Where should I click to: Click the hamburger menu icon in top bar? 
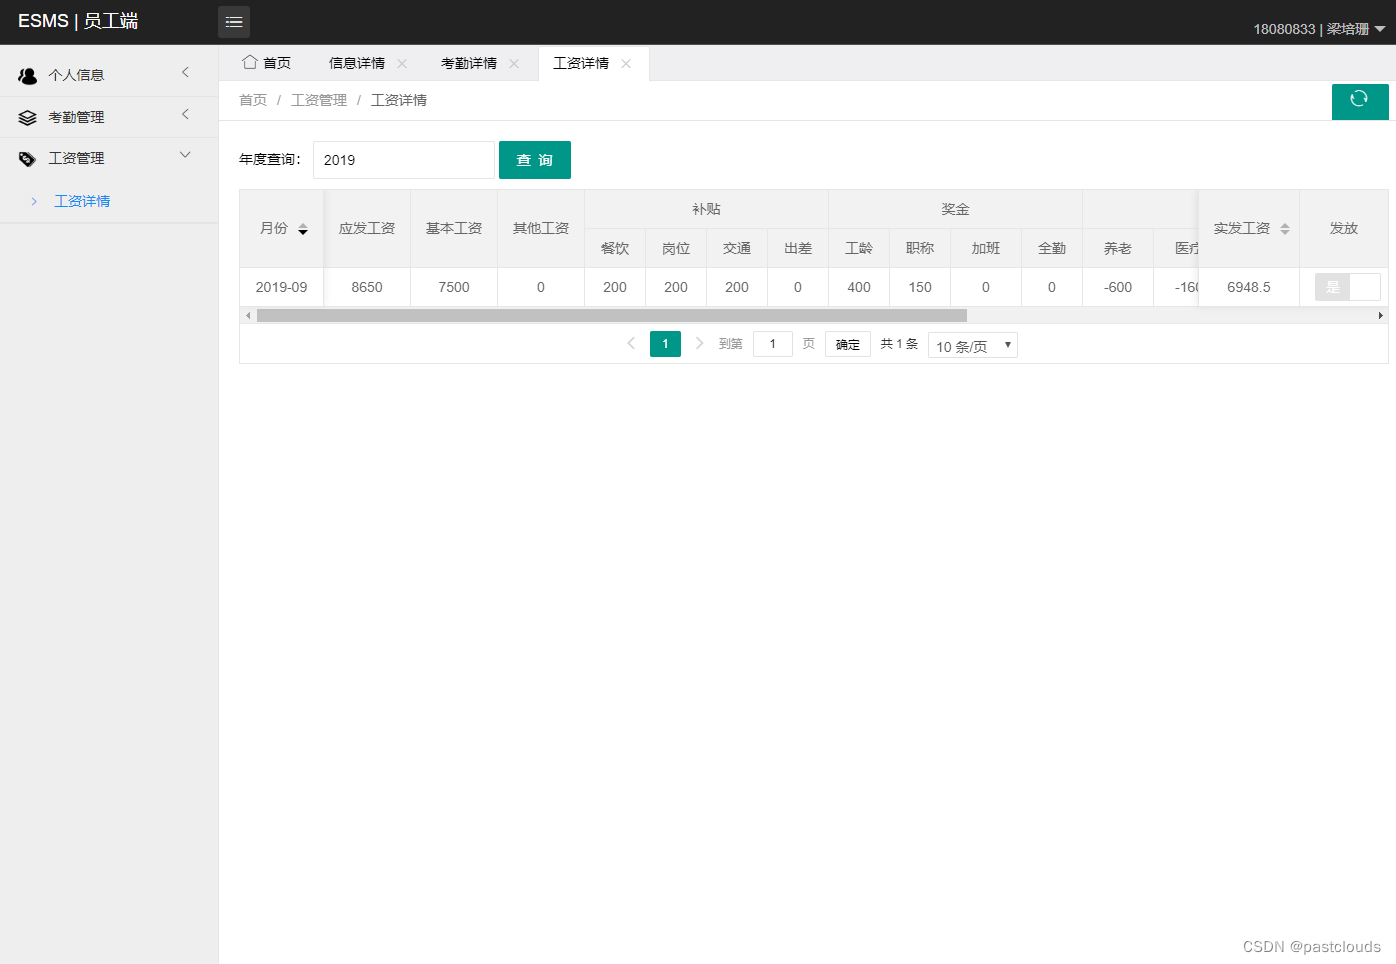pyautogui.click(x=233, y=21)
